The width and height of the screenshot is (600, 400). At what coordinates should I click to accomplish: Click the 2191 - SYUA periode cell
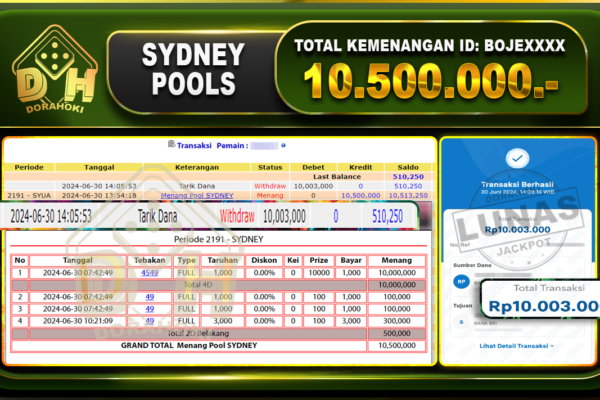tap(29, 195)
